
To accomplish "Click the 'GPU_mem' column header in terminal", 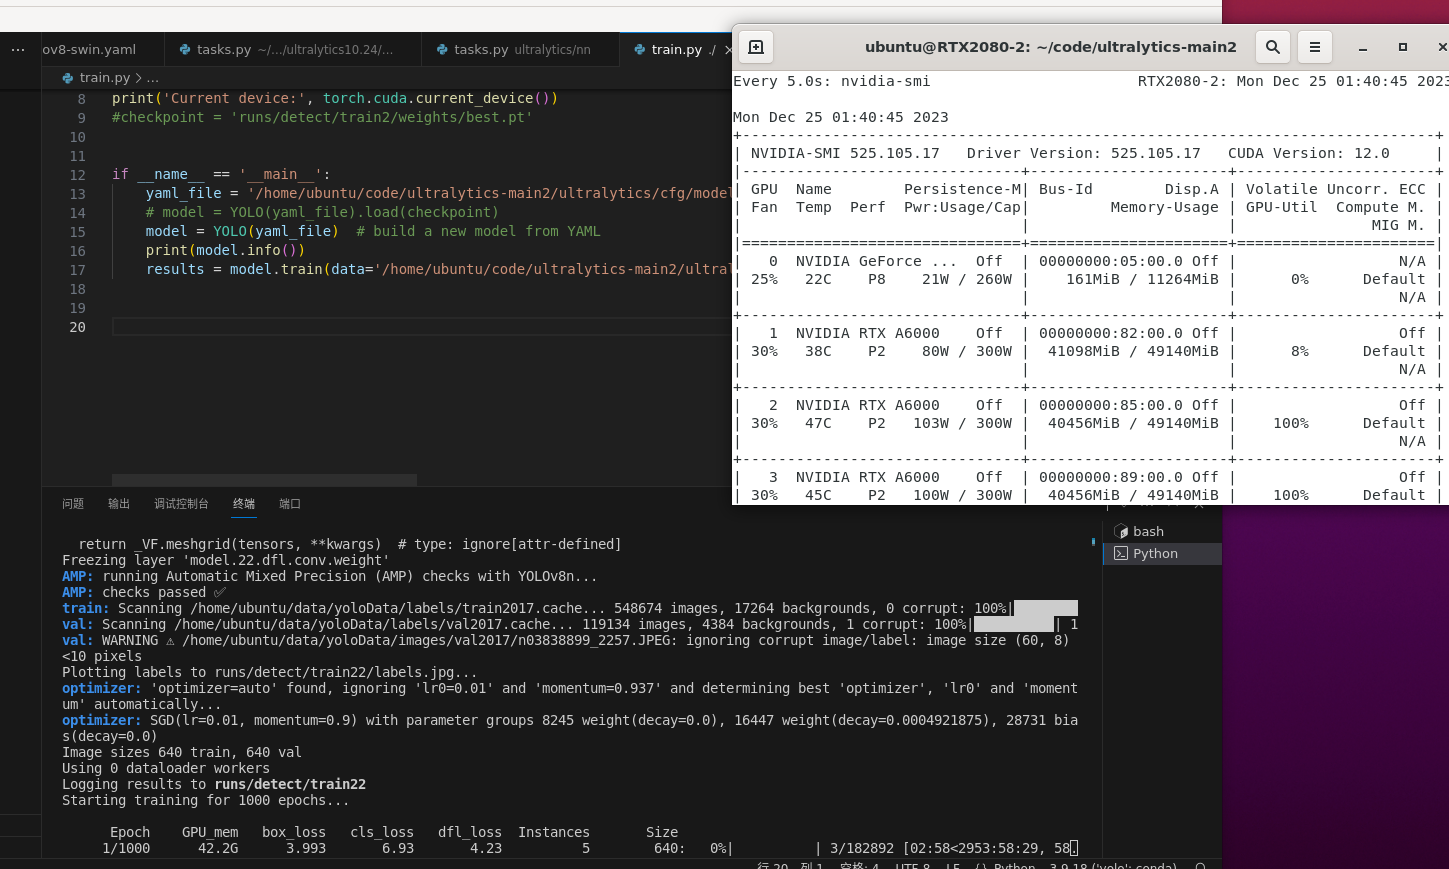I will tap(210, 832).
